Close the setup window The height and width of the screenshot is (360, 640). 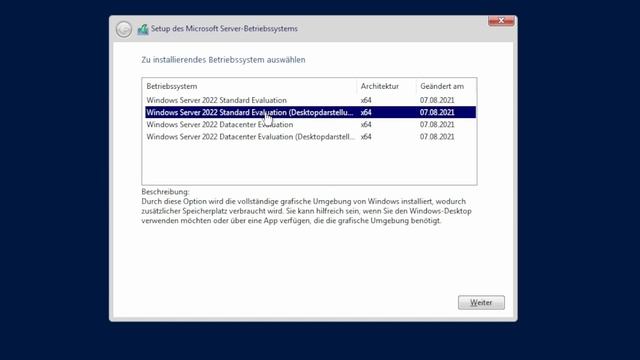pos(501,21)
